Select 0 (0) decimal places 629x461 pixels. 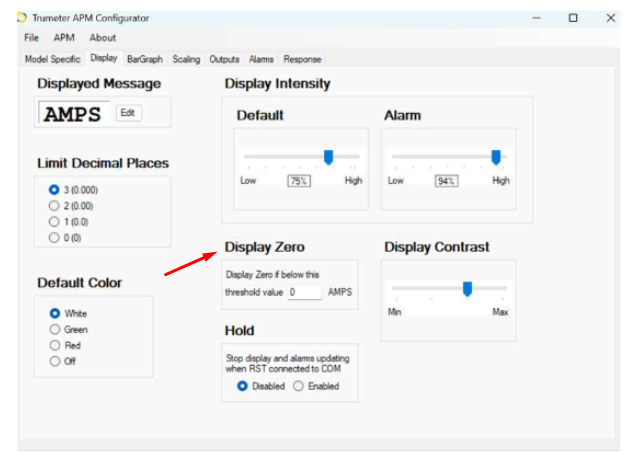[65, 238]
